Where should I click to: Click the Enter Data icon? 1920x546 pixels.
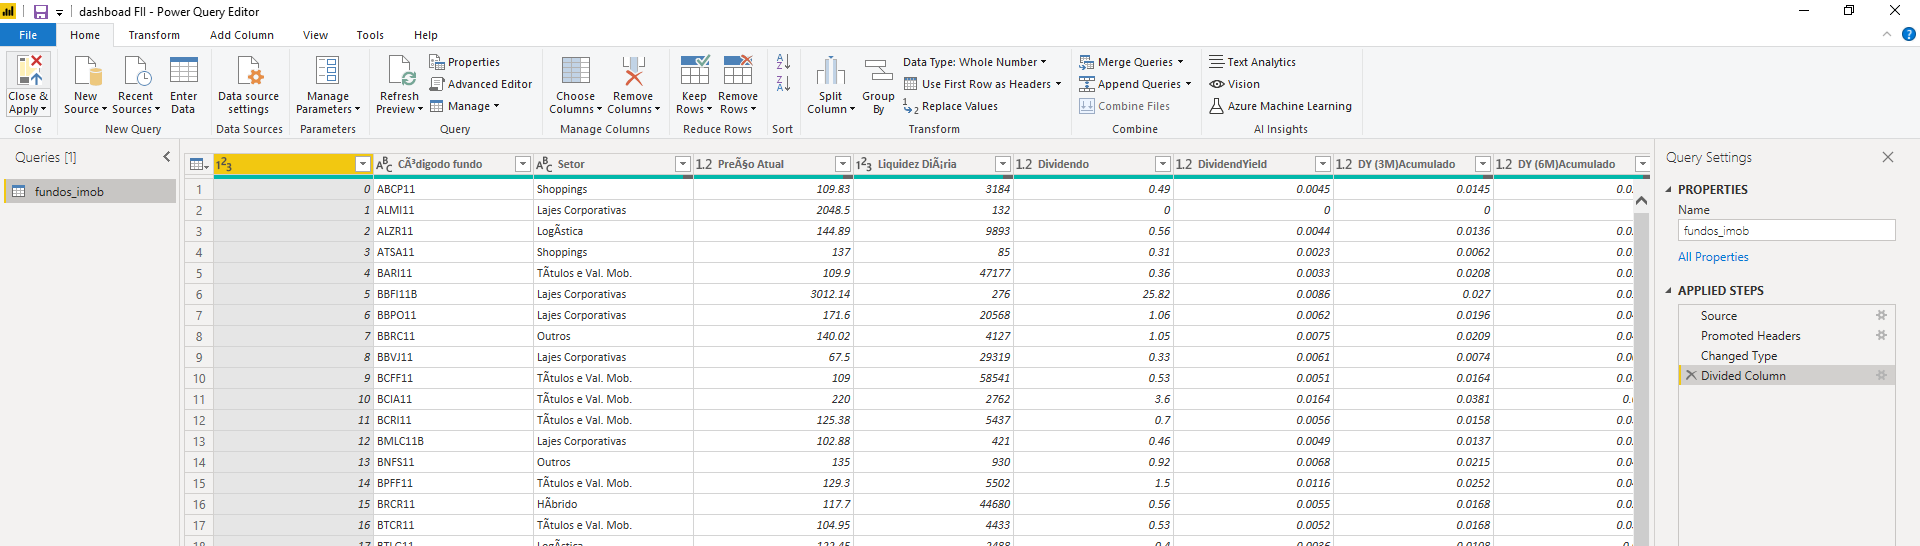point(183,71)
